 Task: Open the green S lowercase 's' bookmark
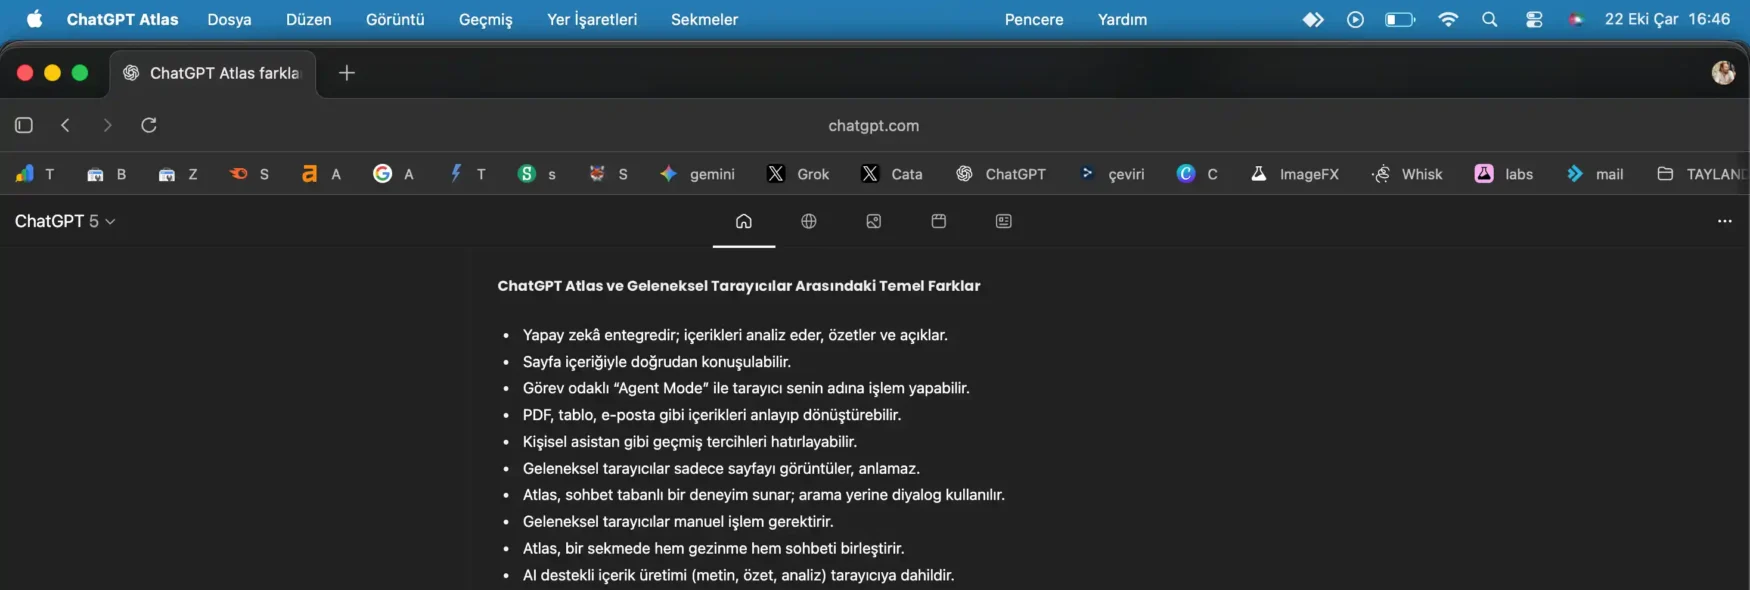point(537,174)
